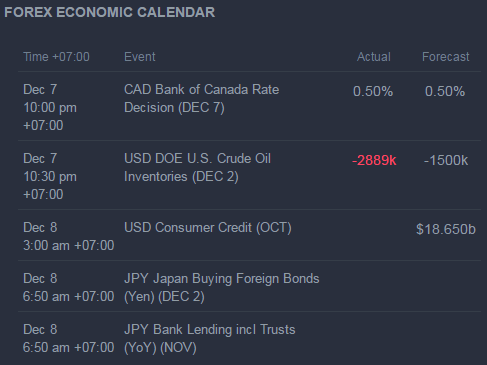Click the Actual column header
The height and width of the screenshot is (365, 487).
coord(374,57)
